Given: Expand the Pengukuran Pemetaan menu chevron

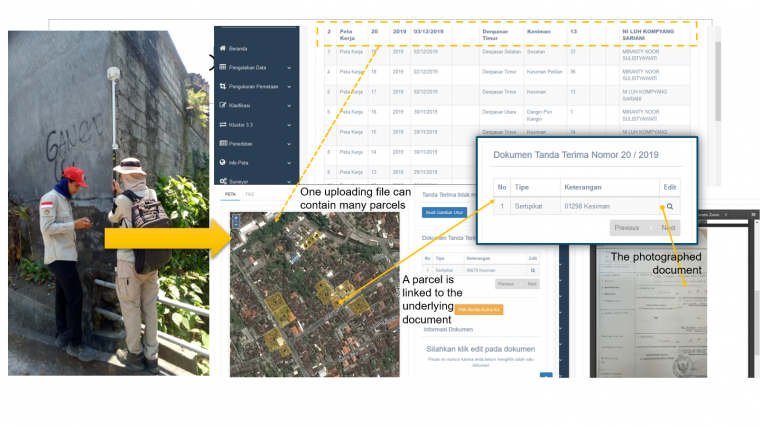Looking at the screenshot, I should [289, 87].
